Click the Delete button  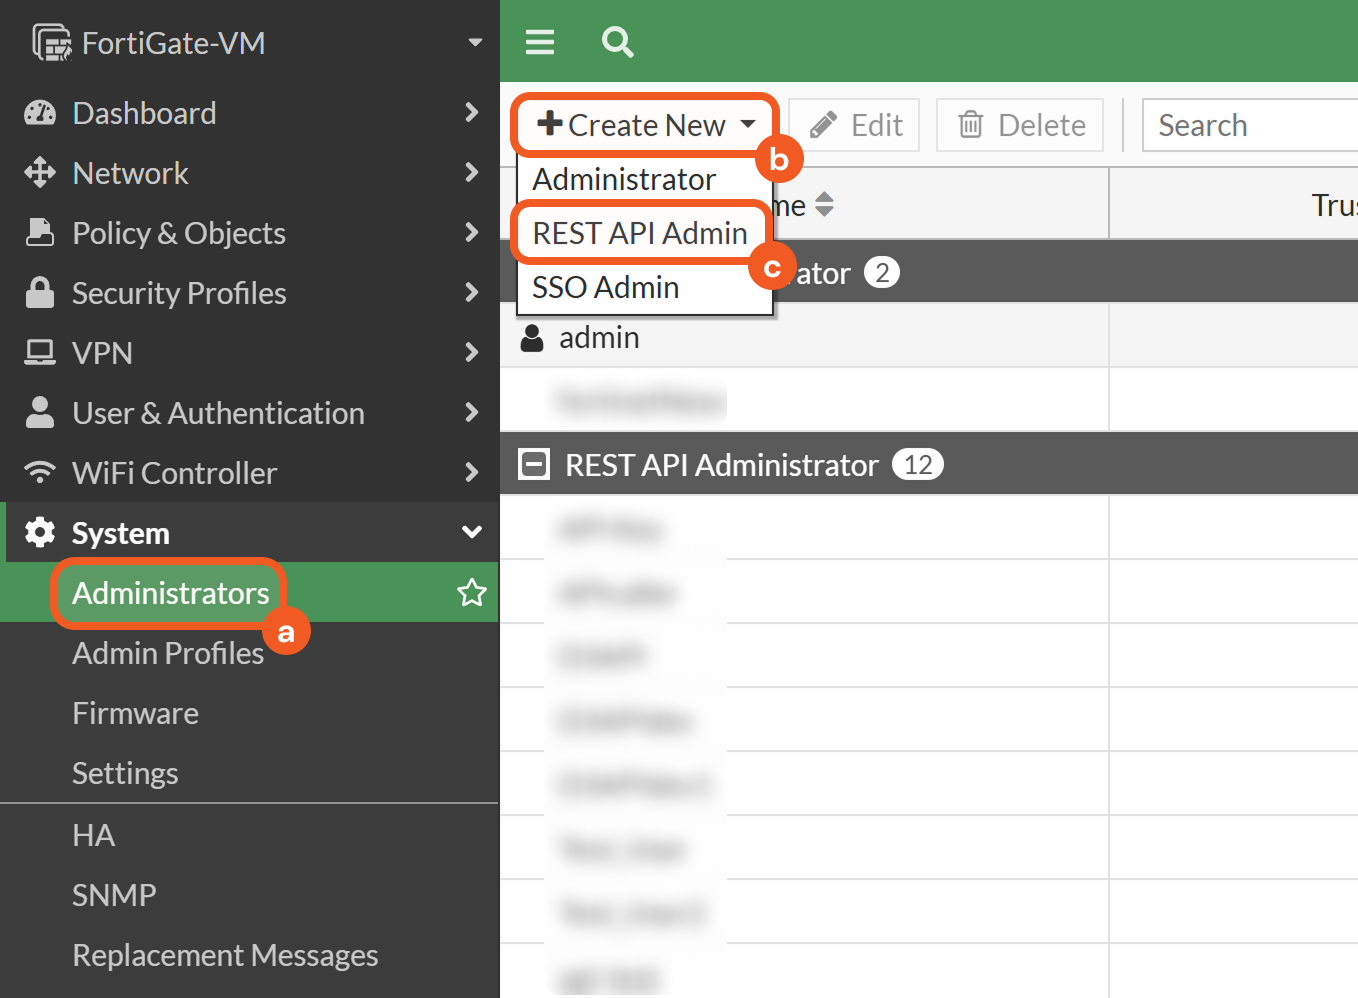point(1020,125)
